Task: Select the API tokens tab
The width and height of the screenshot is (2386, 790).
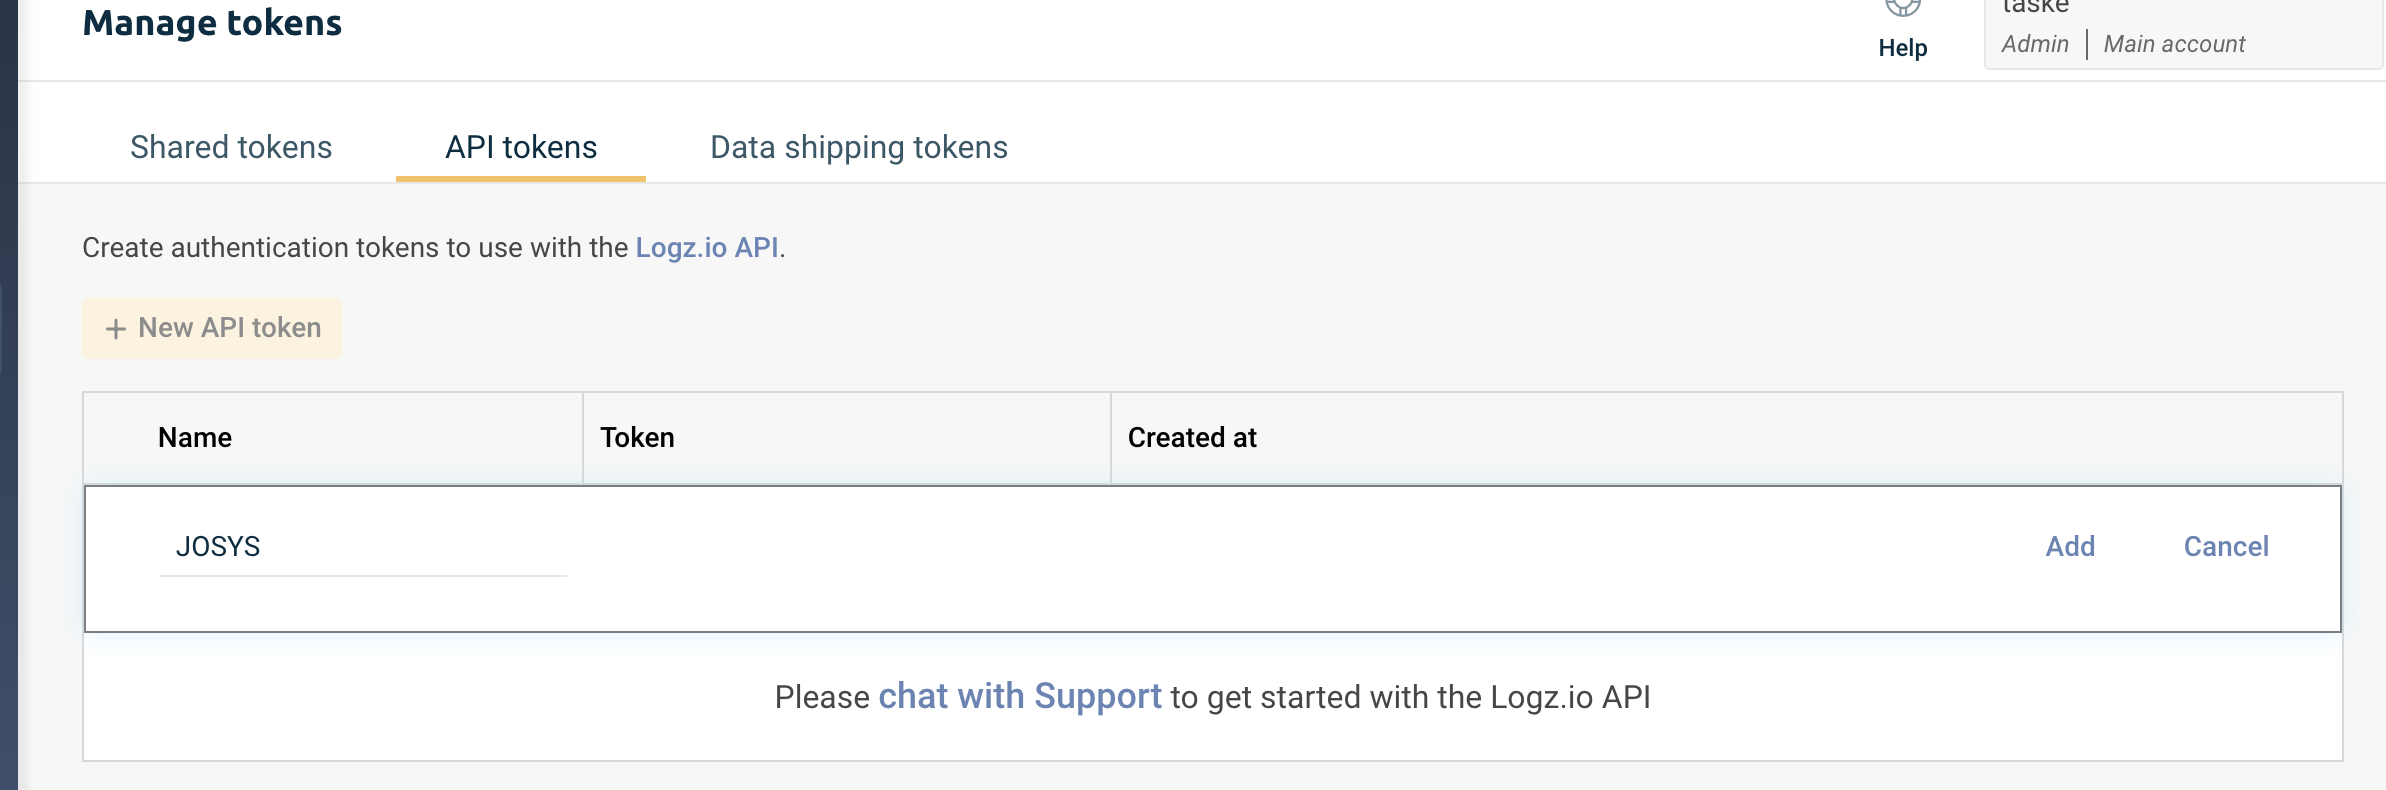Action: coord(521,148)
